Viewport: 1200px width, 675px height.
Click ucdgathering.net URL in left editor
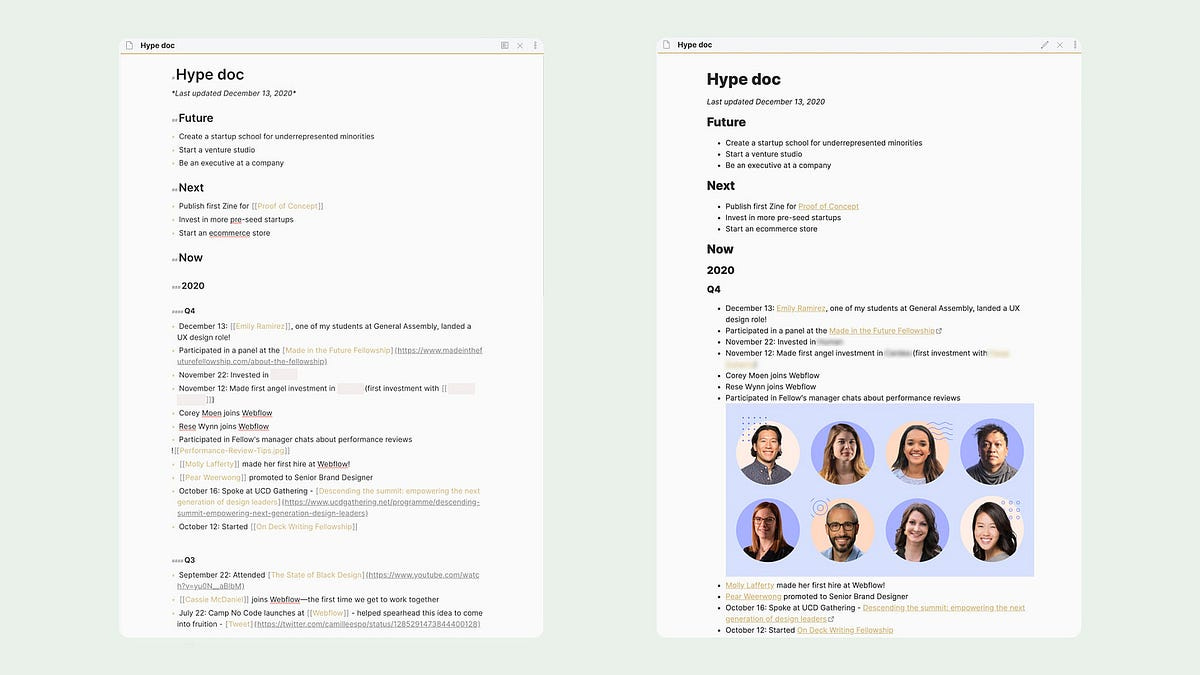(330, 508)
